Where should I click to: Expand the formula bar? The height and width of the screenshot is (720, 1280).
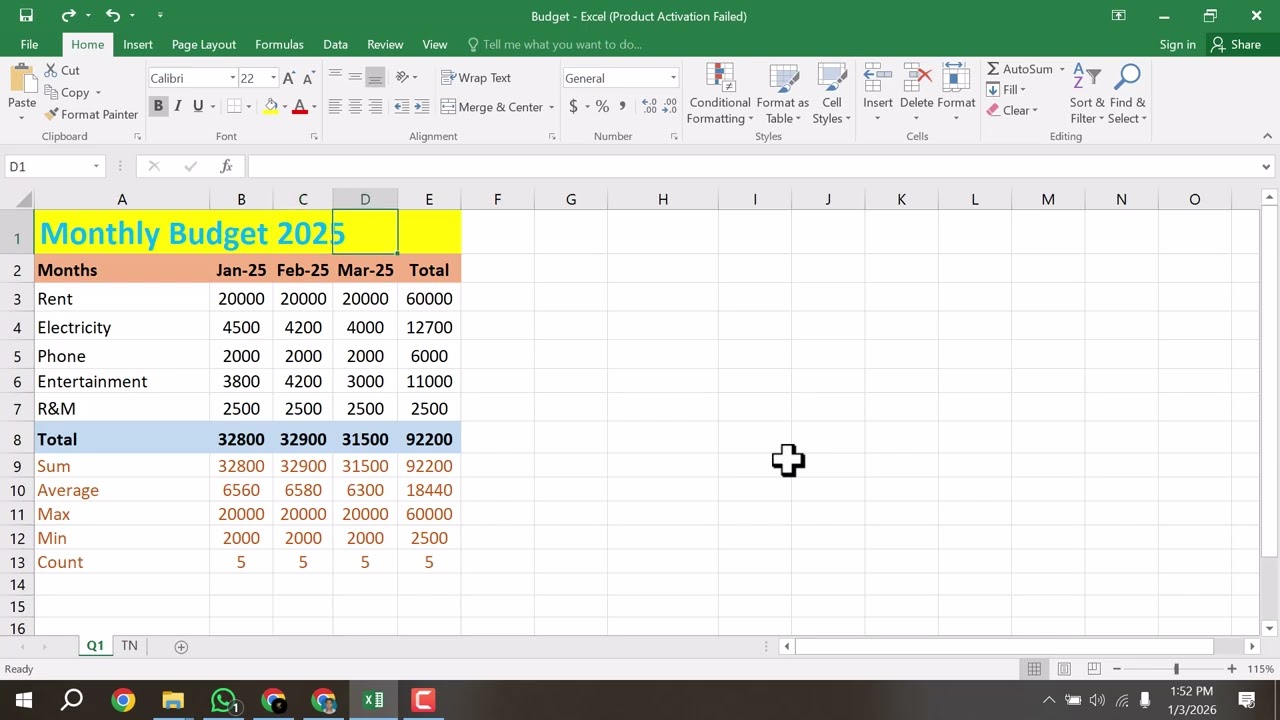click(1266, 167)
